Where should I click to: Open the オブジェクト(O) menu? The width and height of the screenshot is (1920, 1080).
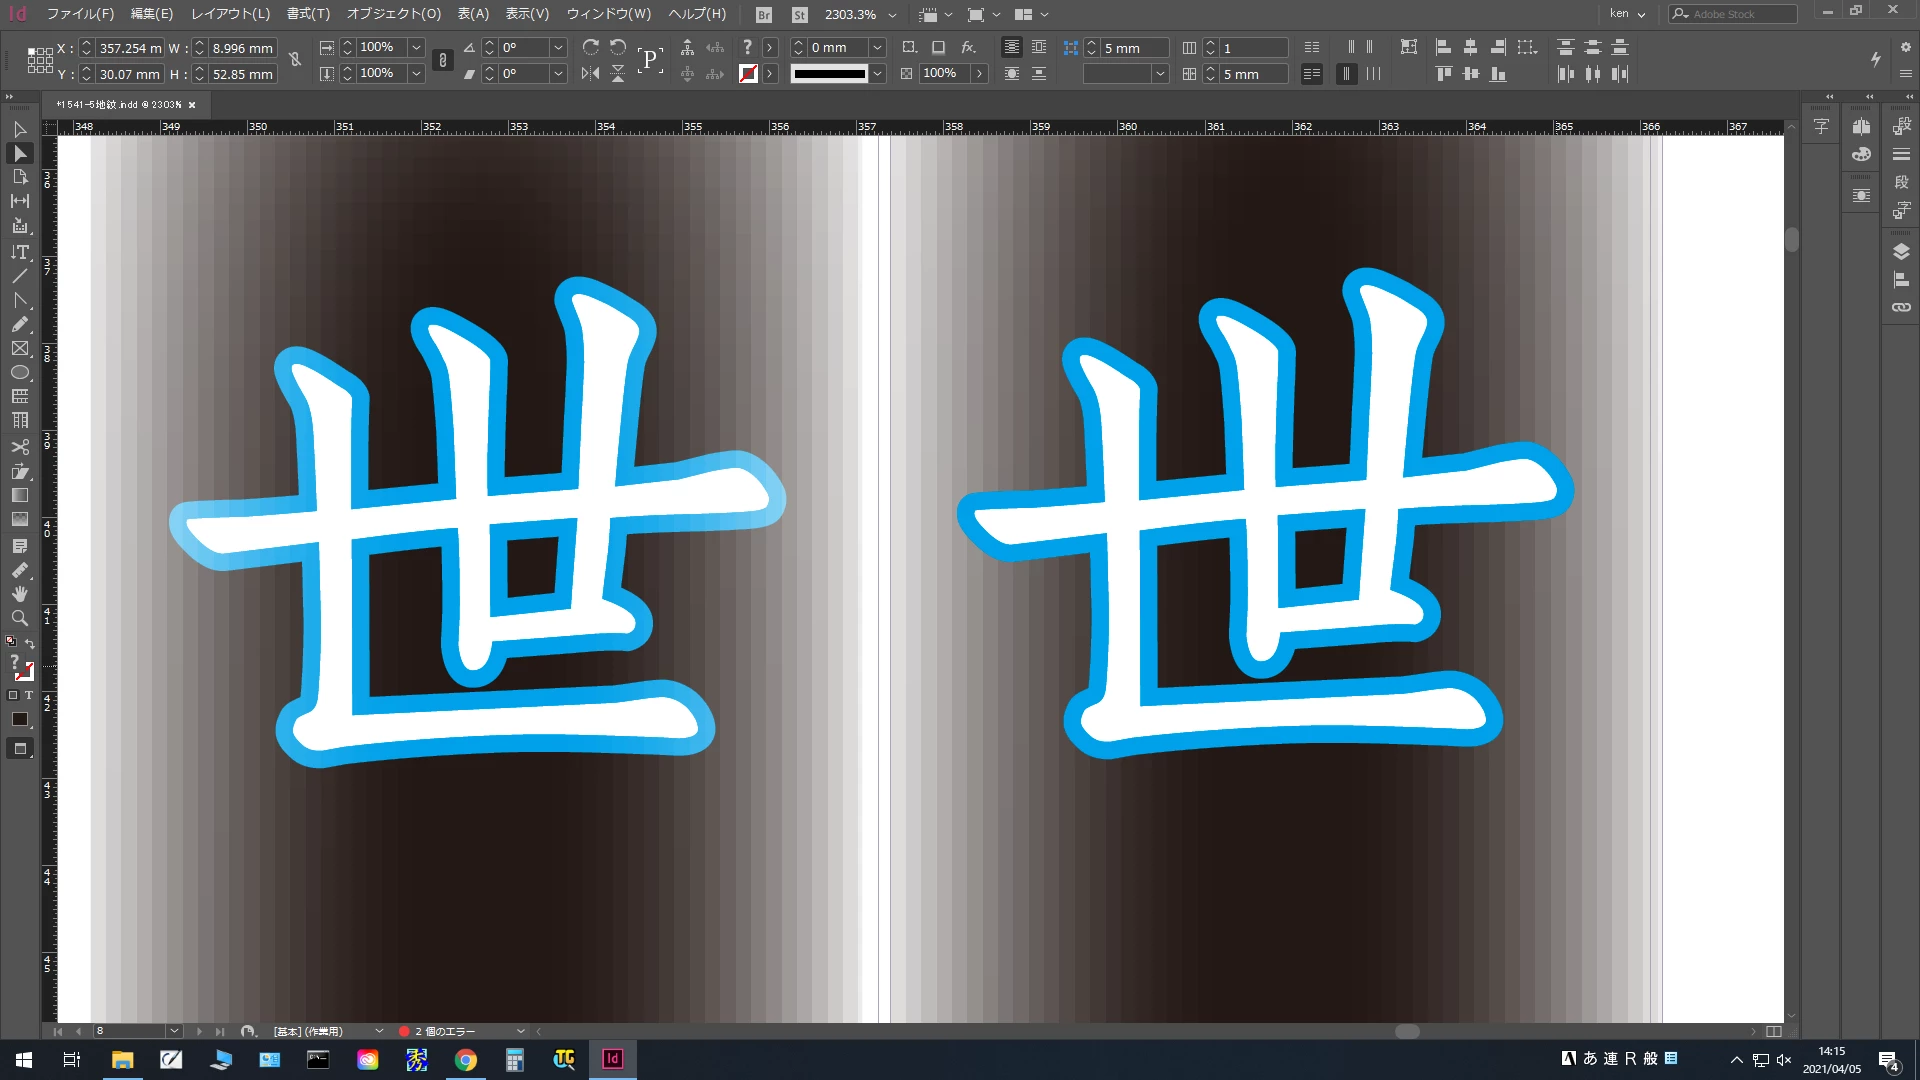(x=393, y=14)
